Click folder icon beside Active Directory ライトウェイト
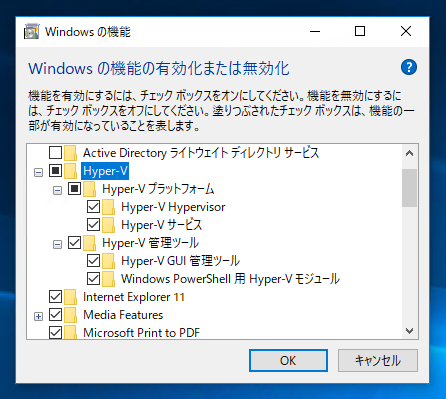446x399 pixels. pos(71,153)
